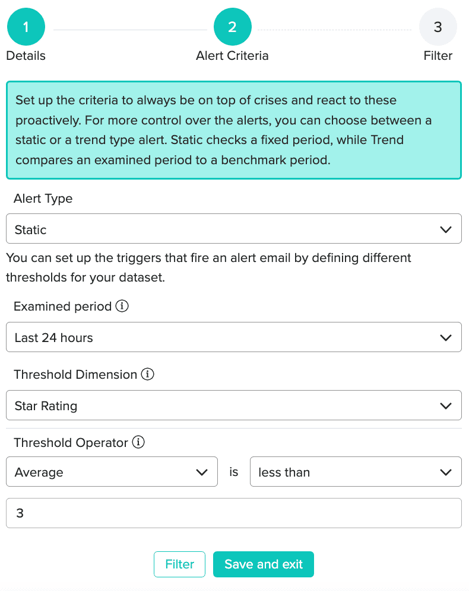Click the Filter step label text
Image resolution: width=469 pixels, height=591 pixels.
tap(438, 56)
